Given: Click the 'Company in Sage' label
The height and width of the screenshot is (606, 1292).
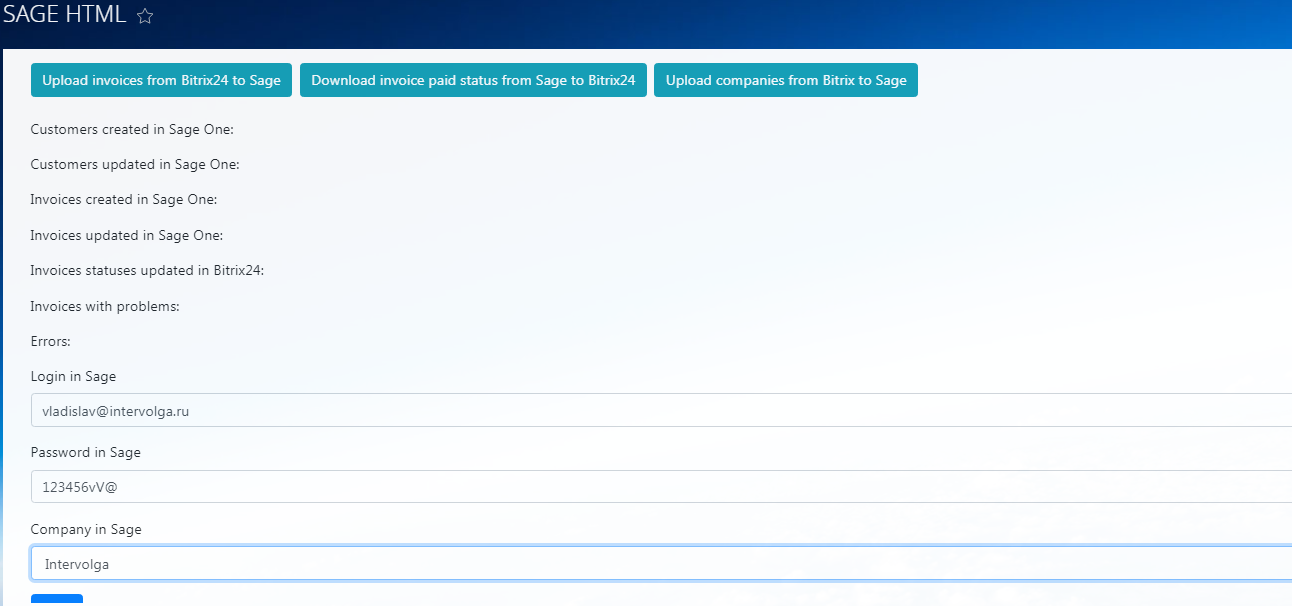Looking at the screenshot, I should 86,529.
